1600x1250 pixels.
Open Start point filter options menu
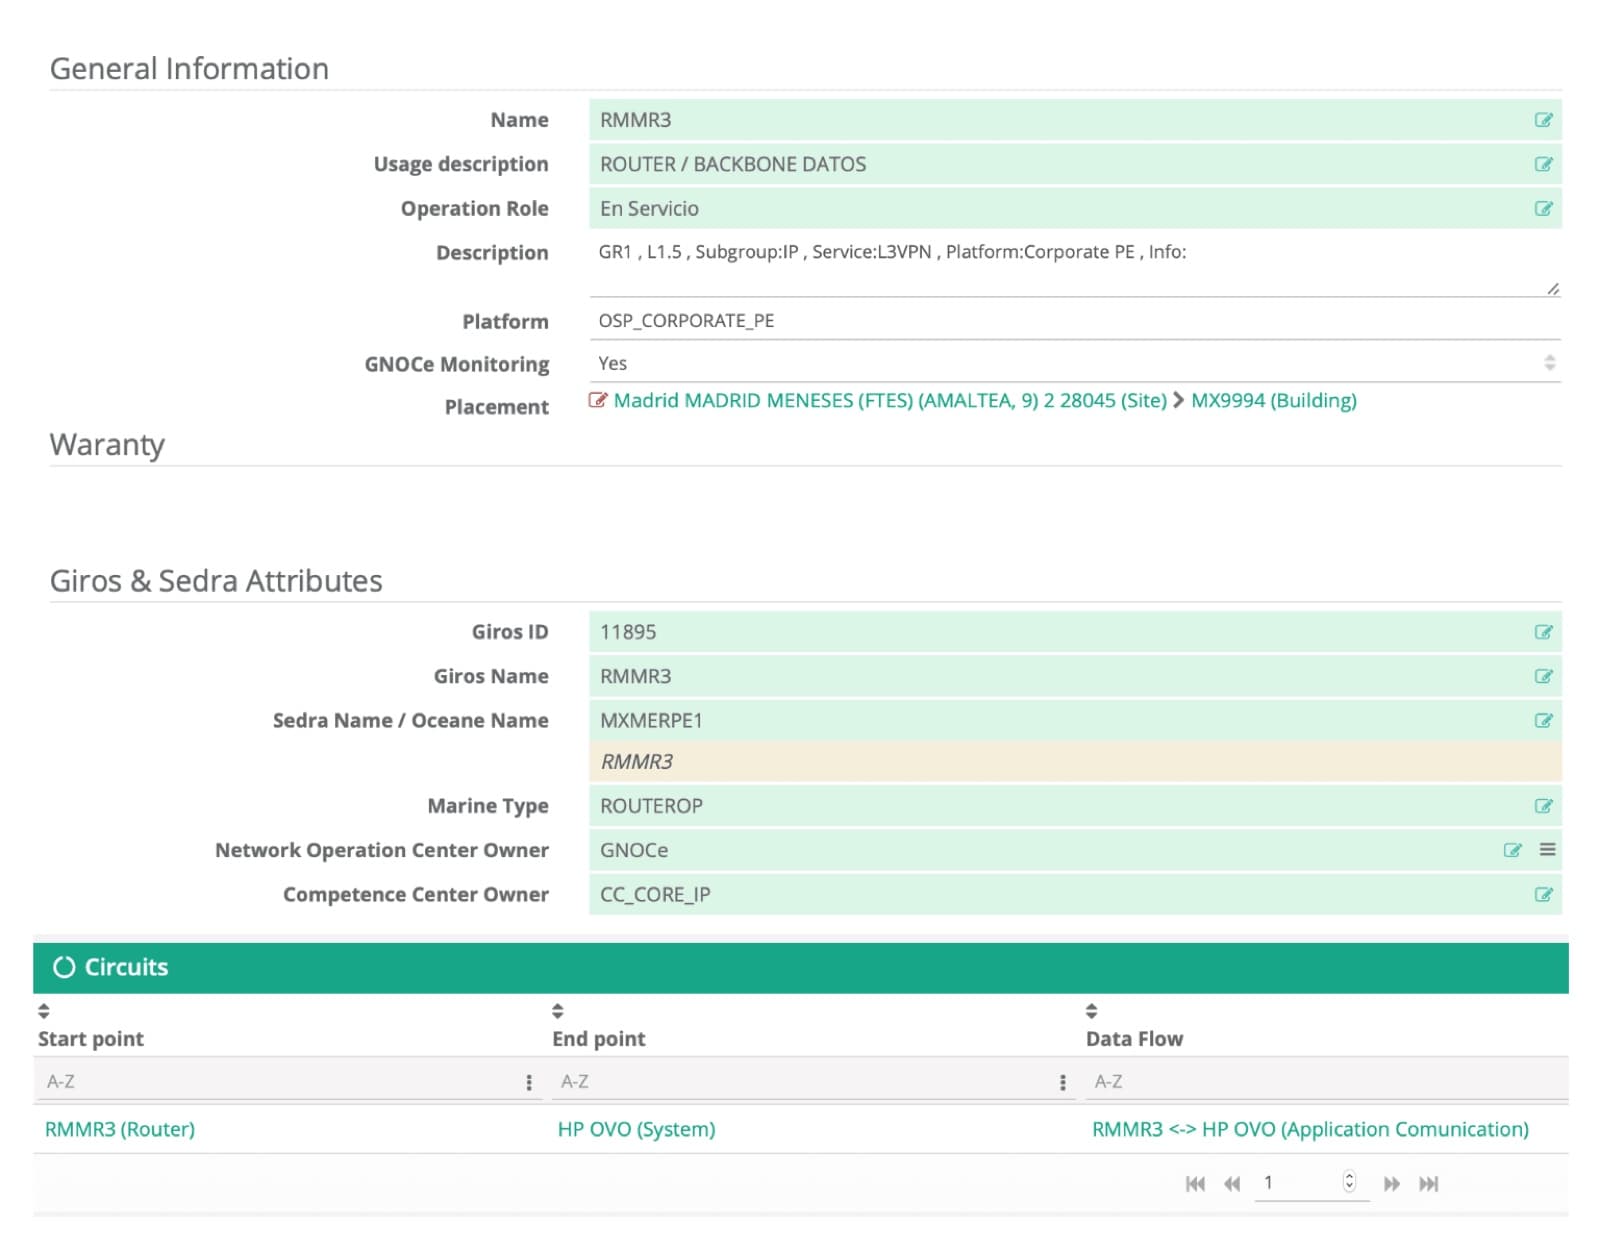point(529,1082)
